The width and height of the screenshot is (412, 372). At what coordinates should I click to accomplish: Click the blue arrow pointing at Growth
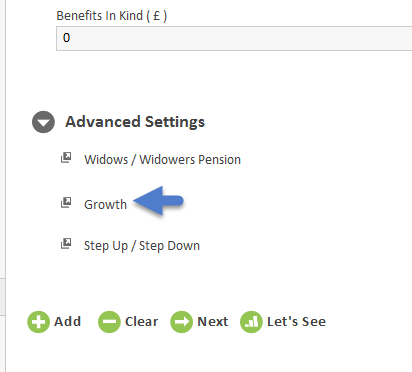tap(158, 201)
